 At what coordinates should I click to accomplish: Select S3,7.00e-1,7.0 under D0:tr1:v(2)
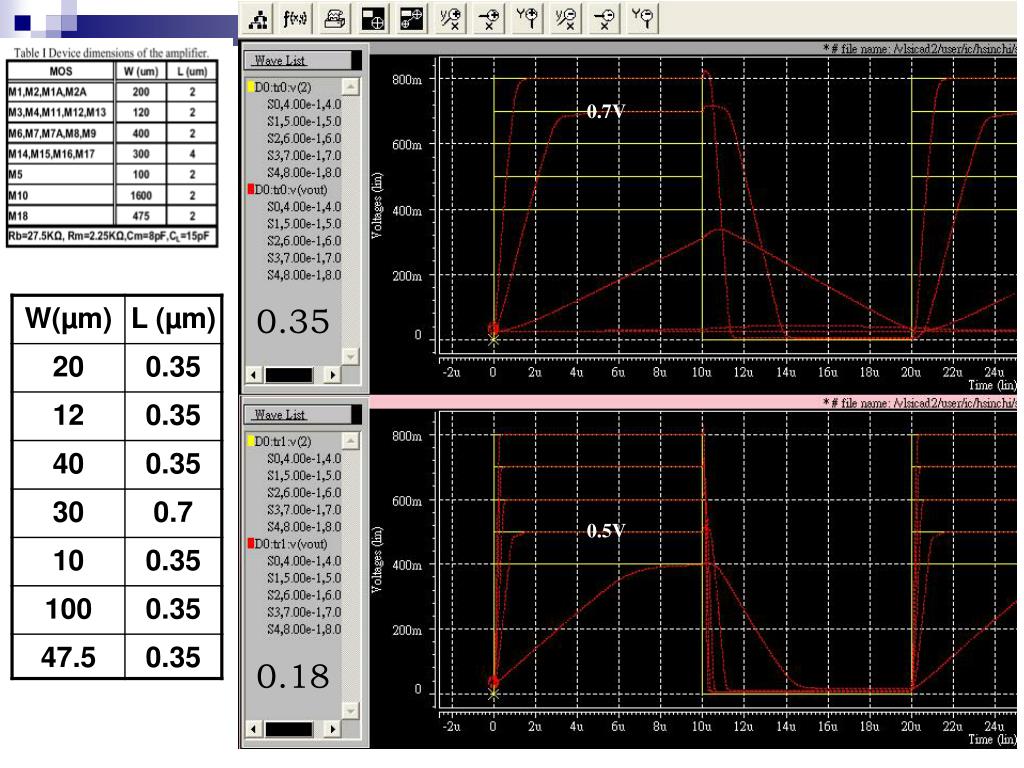coord(304,509)
